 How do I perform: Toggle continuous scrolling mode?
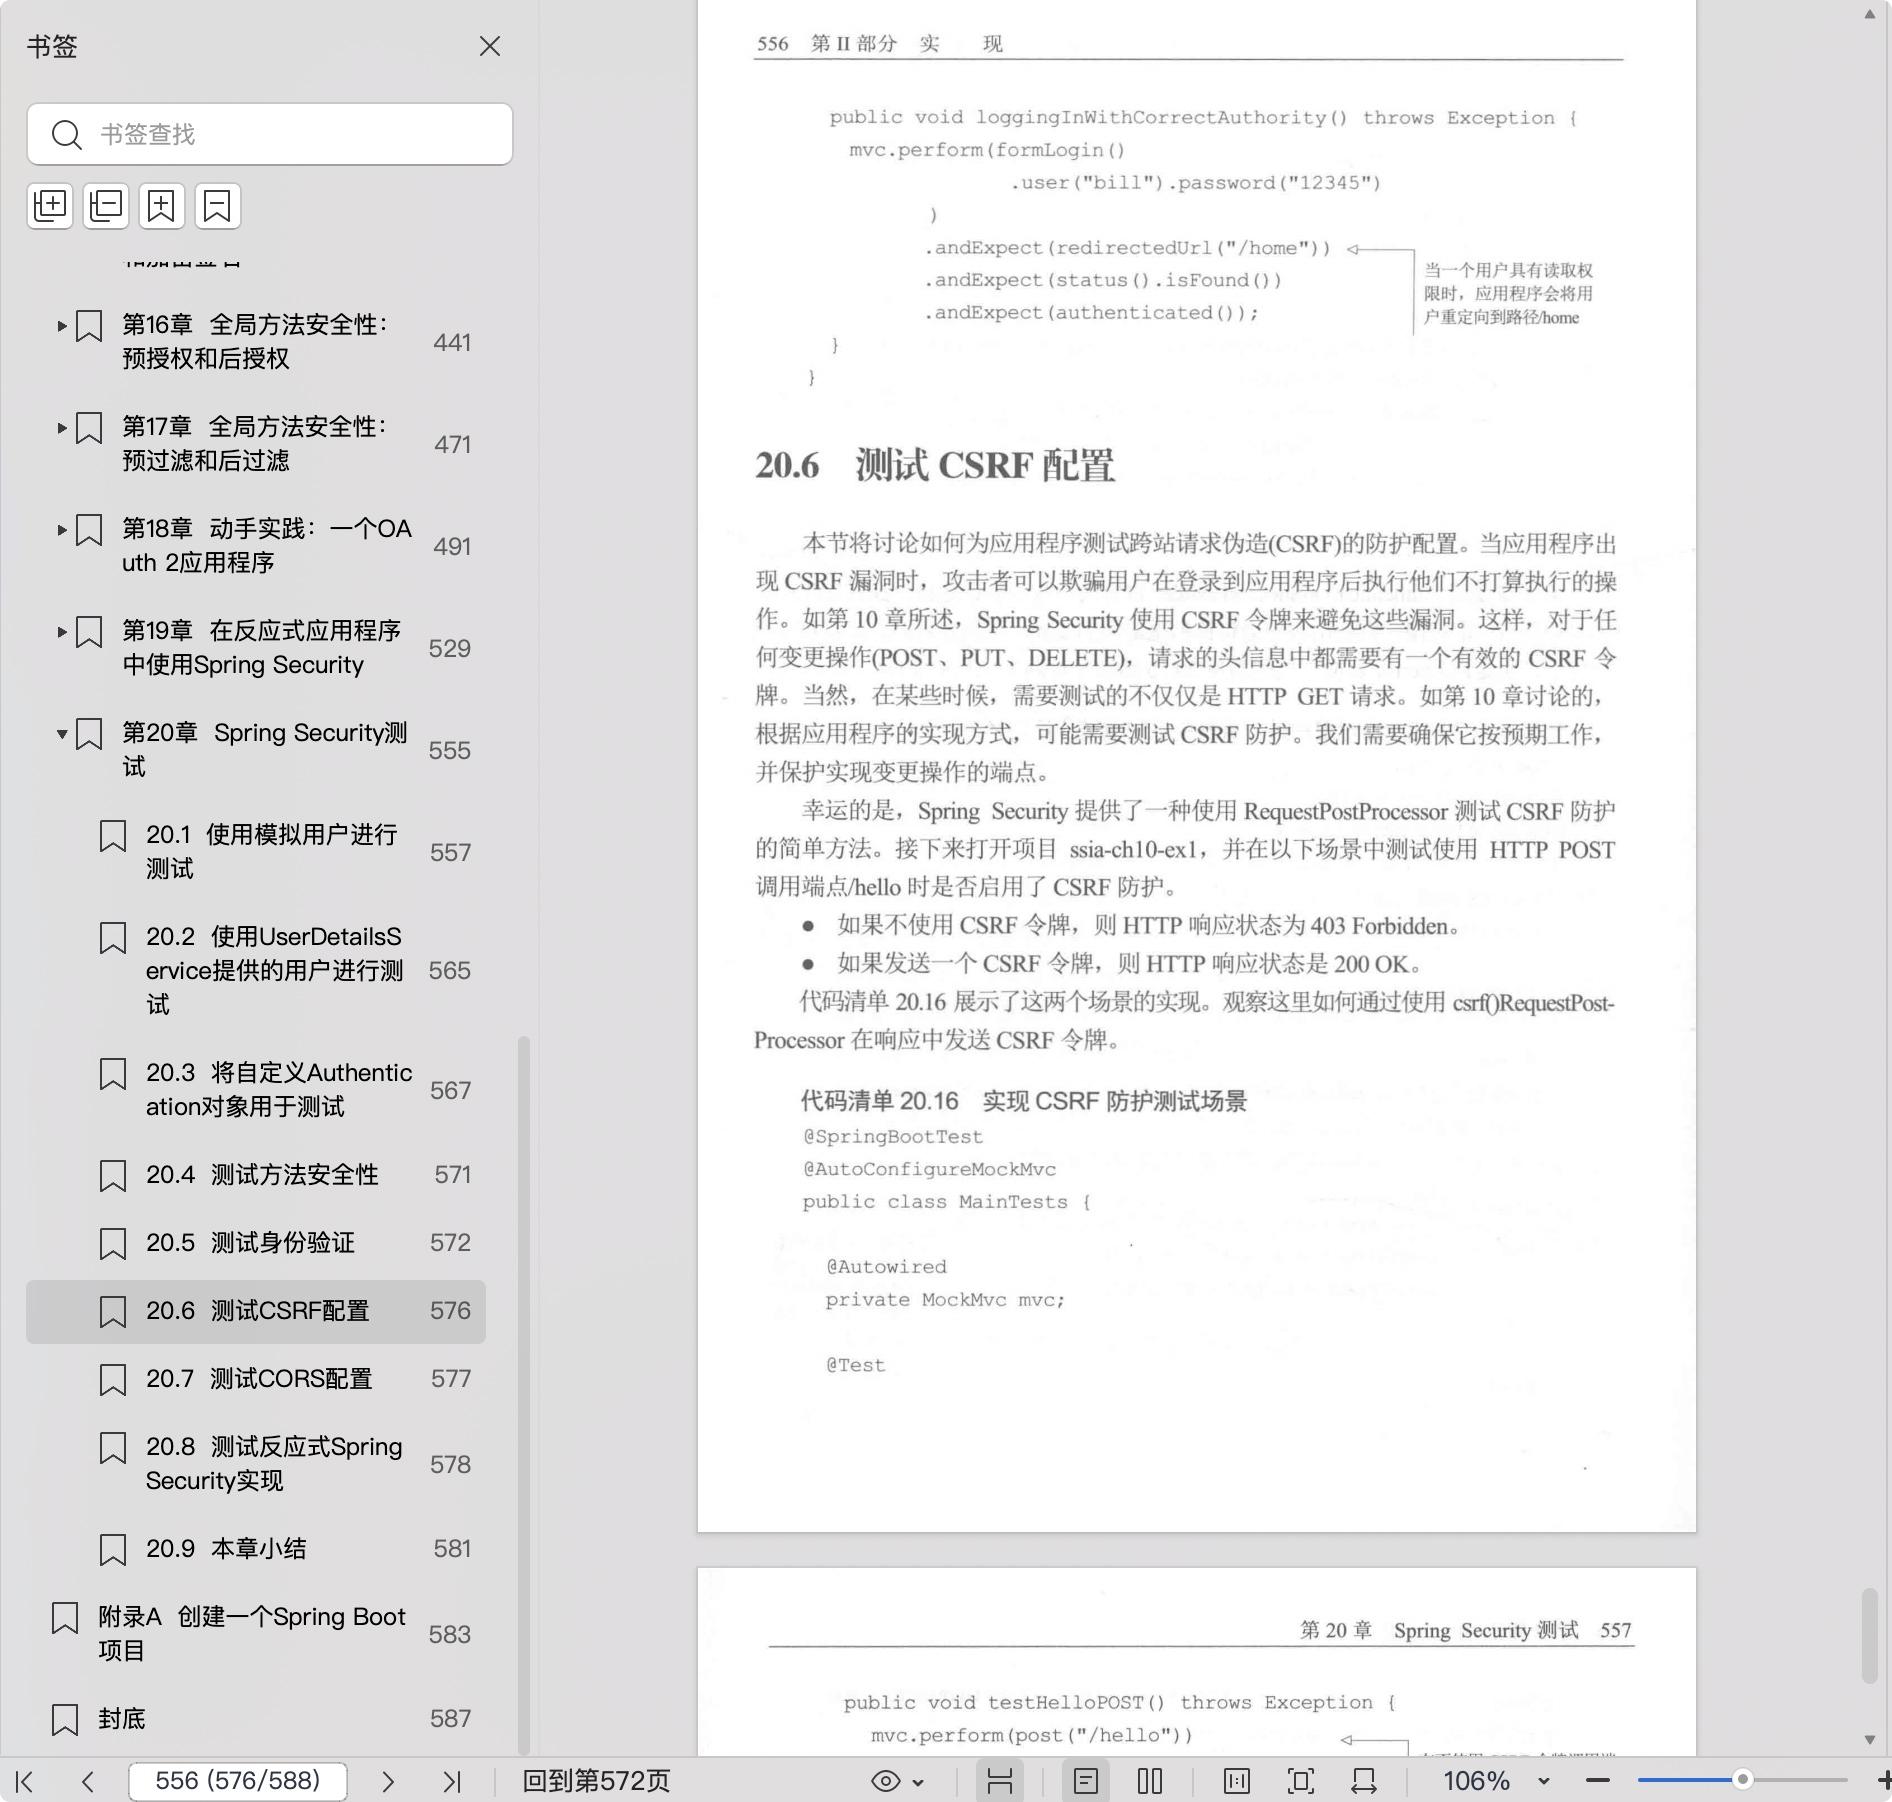click(1000, 1781)
